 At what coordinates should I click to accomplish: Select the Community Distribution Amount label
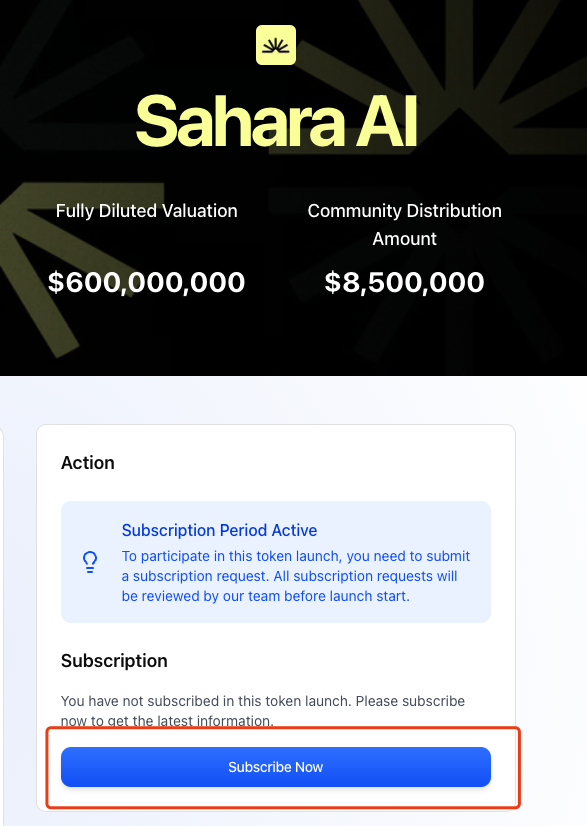pyautogui.click(x=404, y=224)
